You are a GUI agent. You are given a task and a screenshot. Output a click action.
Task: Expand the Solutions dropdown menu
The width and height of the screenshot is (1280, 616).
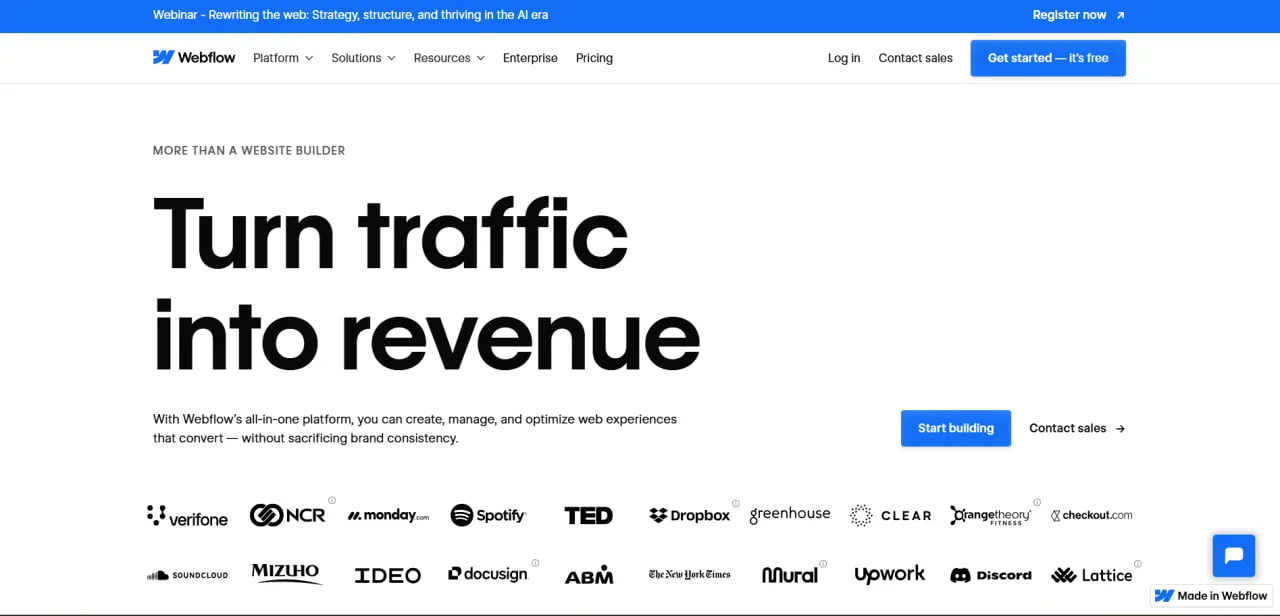363,58
